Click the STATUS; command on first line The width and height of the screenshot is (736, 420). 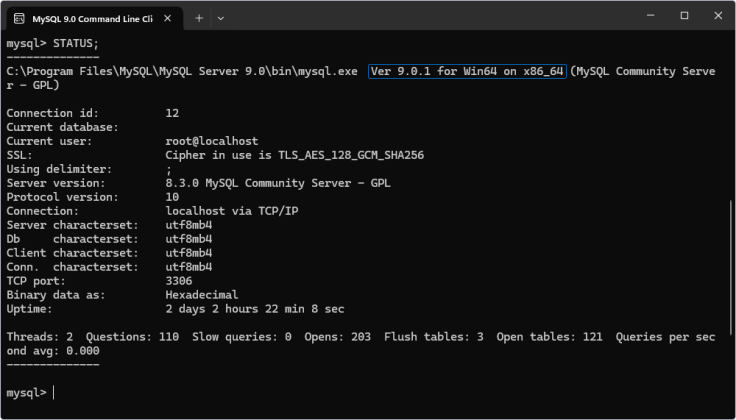click(76, 44)
